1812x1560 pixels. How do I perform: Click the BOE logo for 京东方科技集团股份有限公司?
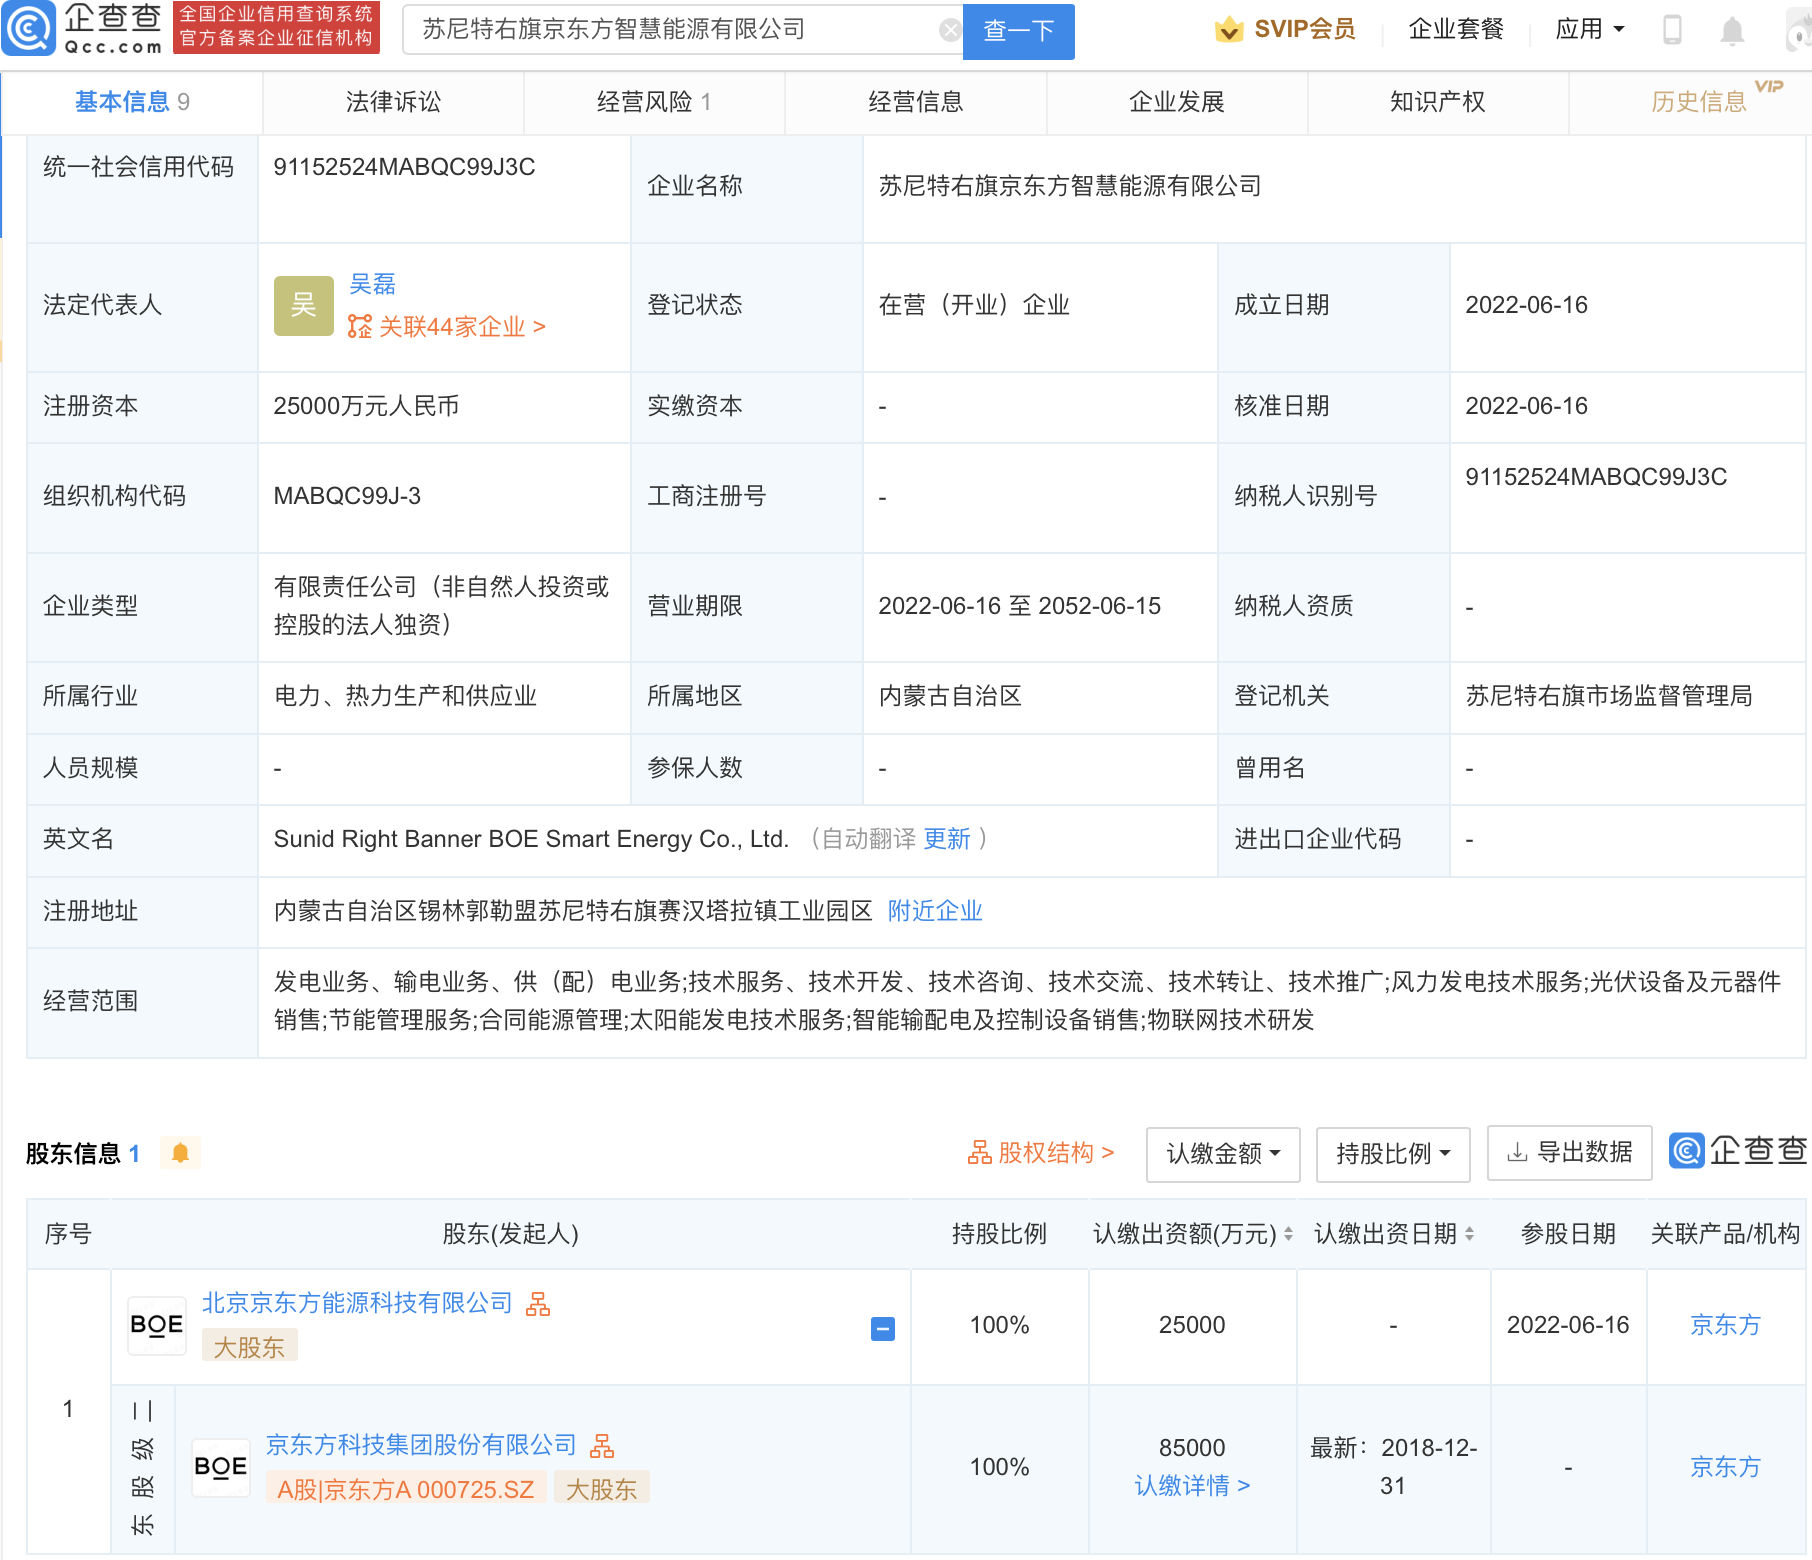(221, 1467)
